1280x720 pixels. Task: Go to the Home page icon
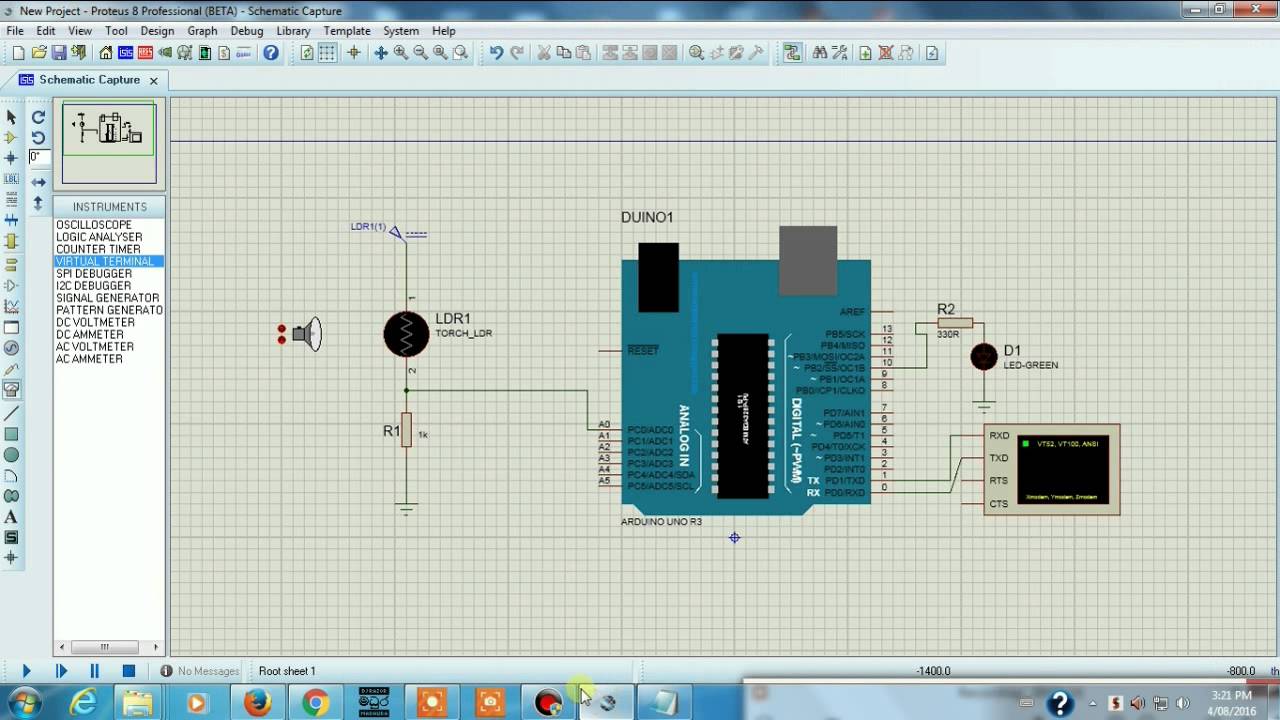pos(104,53)
